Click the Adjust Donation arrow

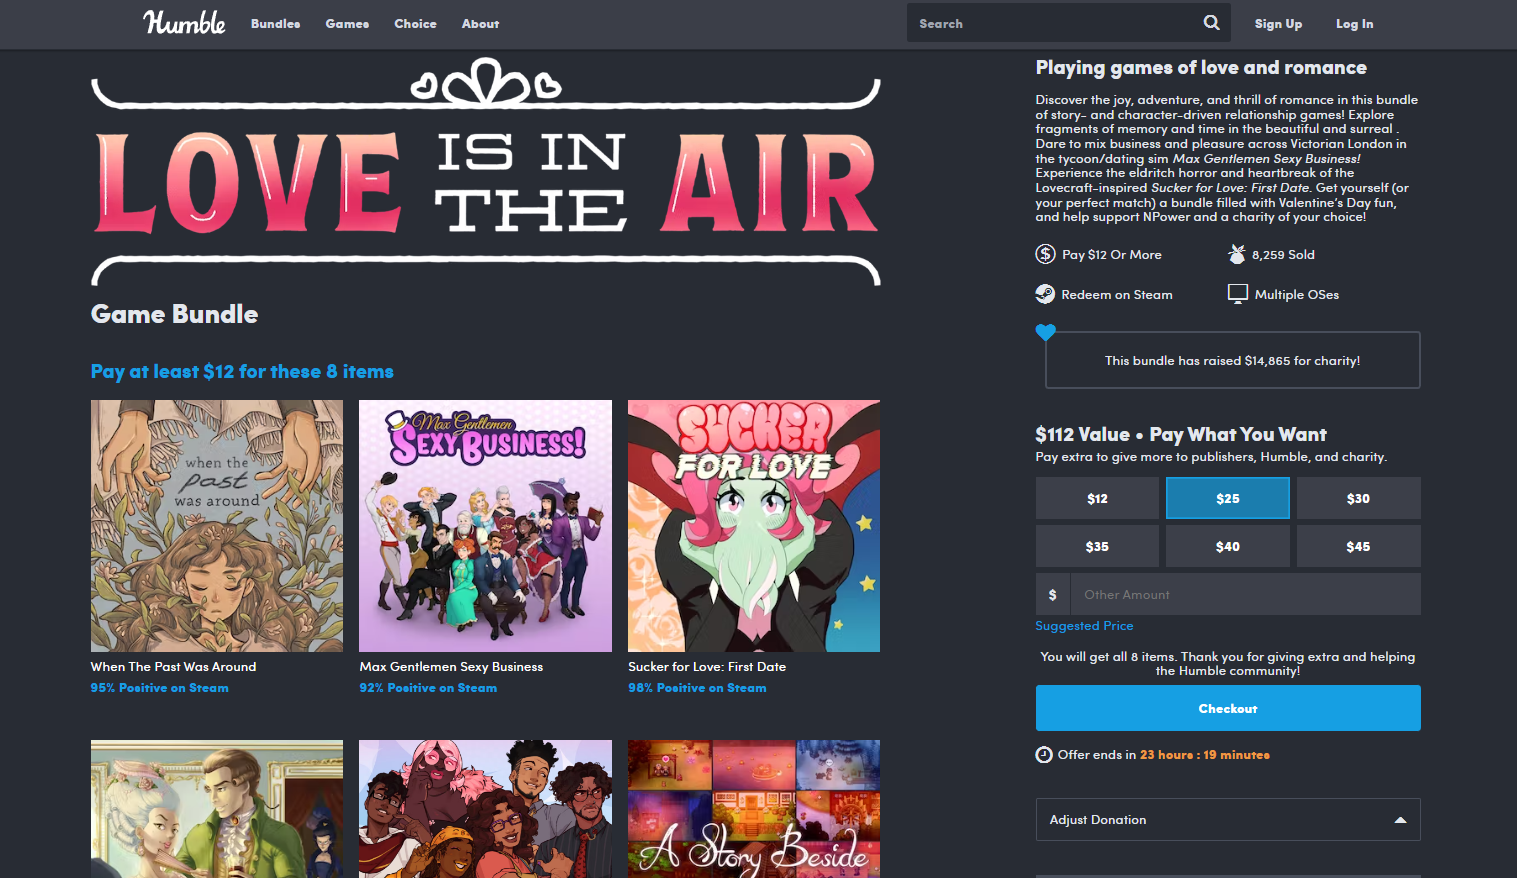1400,820
